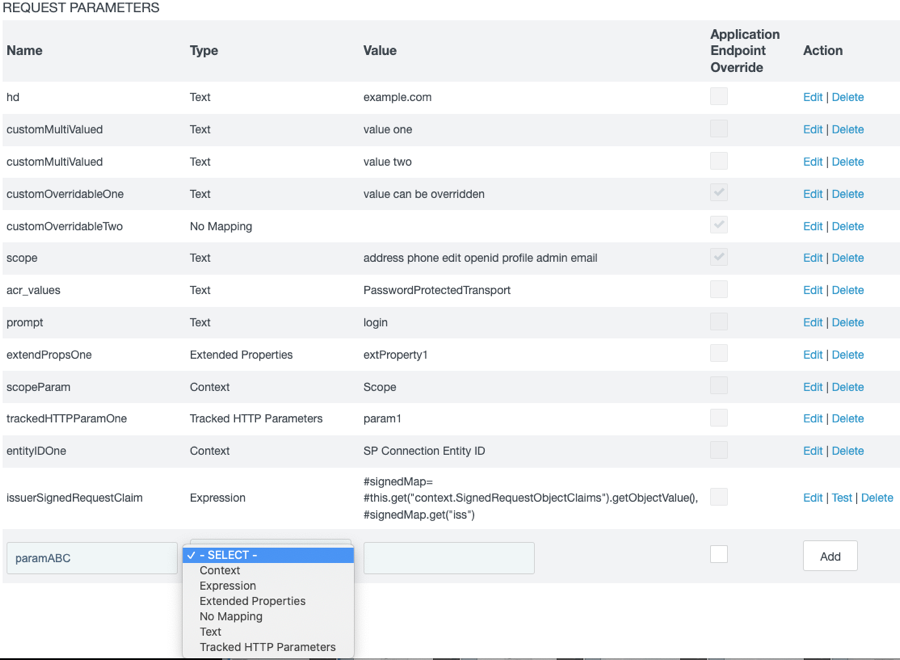Disable the scope parameter override checkbox
The height and width of the screenshot is (660, 900).
718,257
